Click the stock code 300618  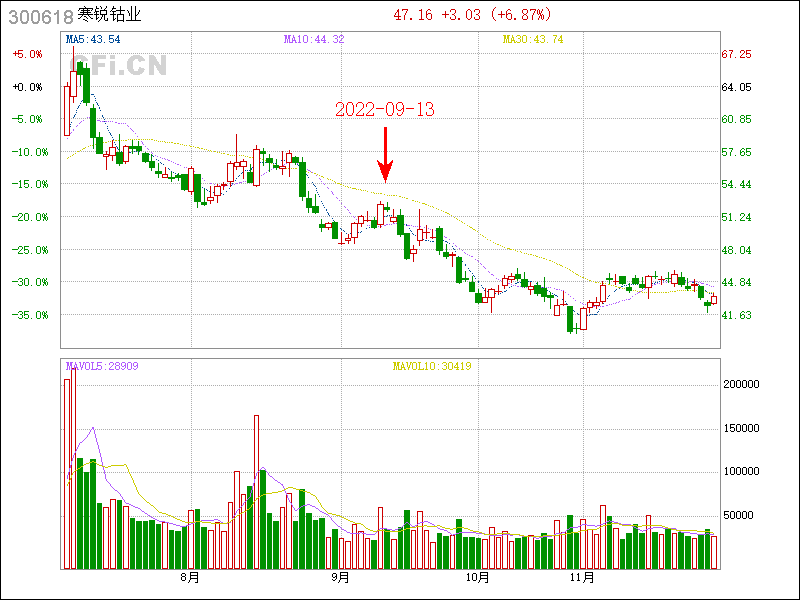click(x=37, y=17)
